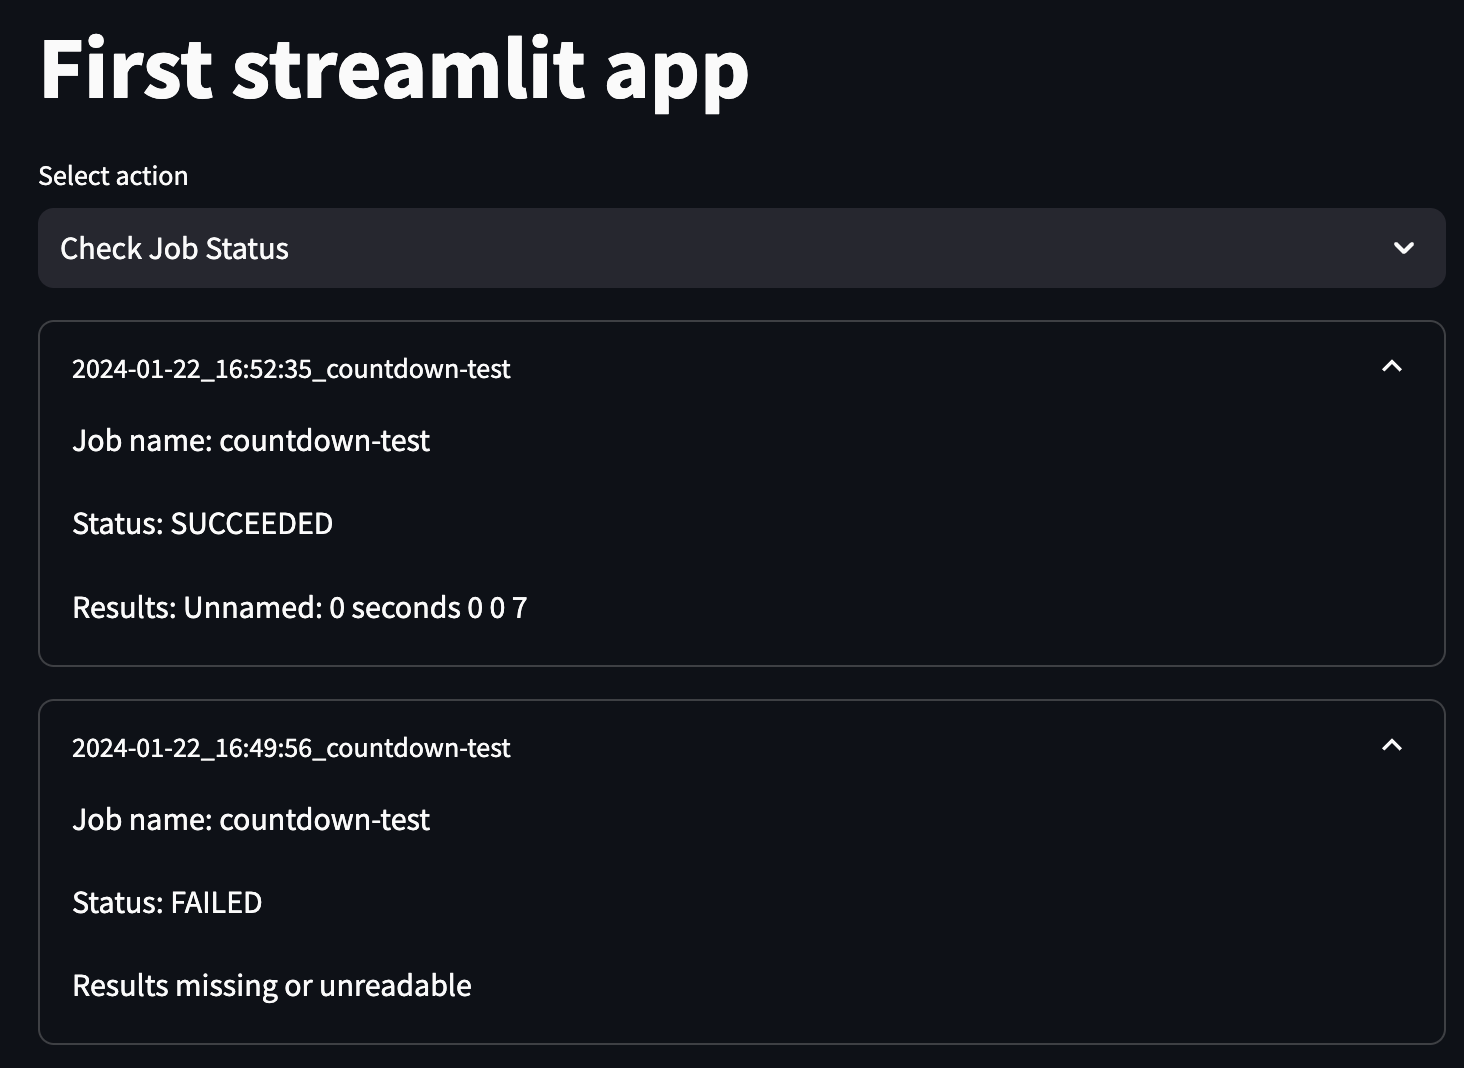Screen dimensions: 1464x1068
Task: Click the First streamlit app page title
Action: pyautogui.click(x=394, y=70)
